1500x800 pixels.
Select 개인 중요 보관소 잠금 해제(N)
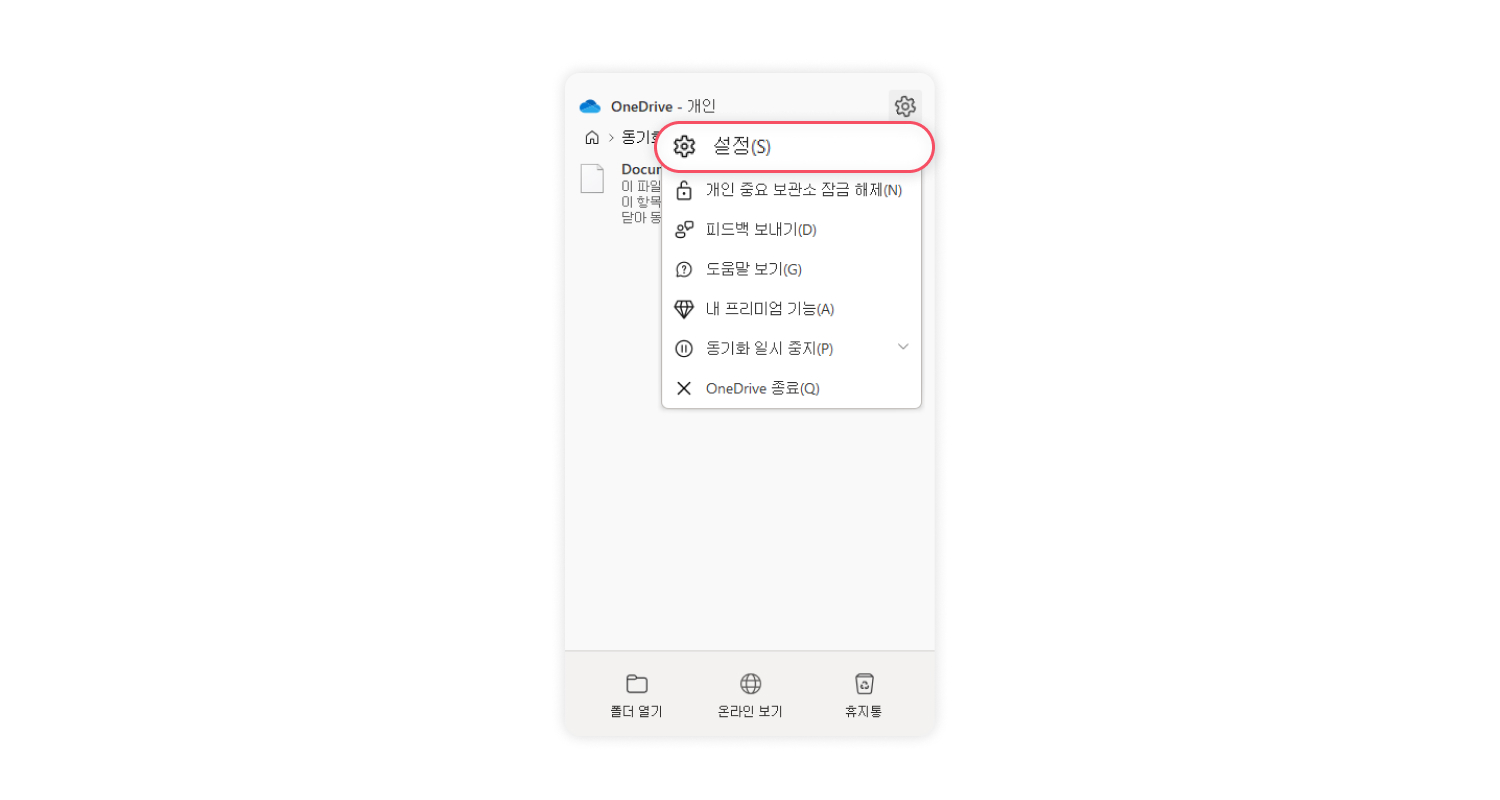click(x=791, y=190)
